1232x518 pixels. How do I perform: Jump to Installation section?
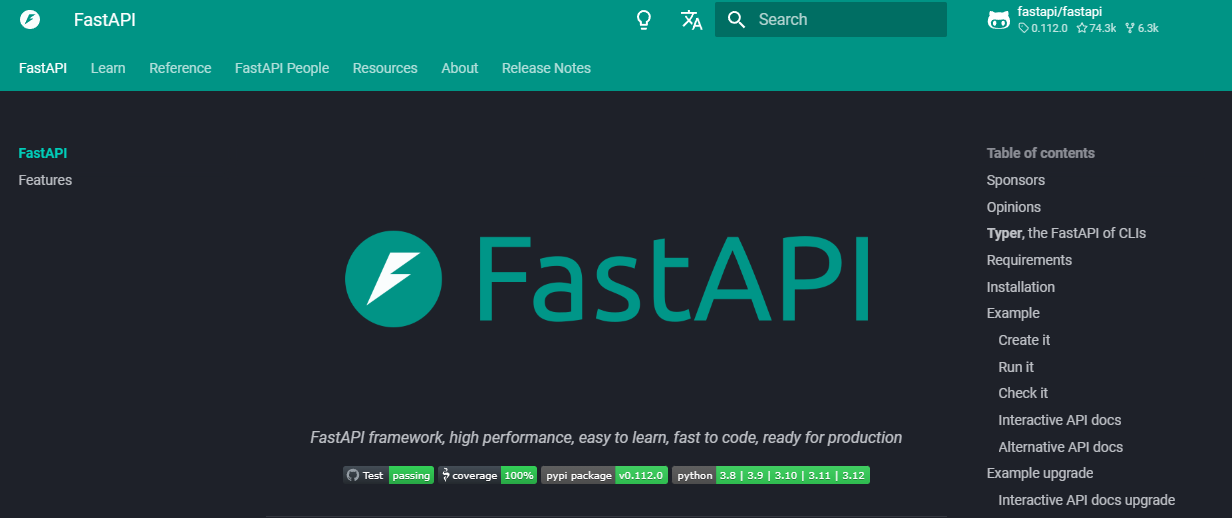[x=1021, y=287]
